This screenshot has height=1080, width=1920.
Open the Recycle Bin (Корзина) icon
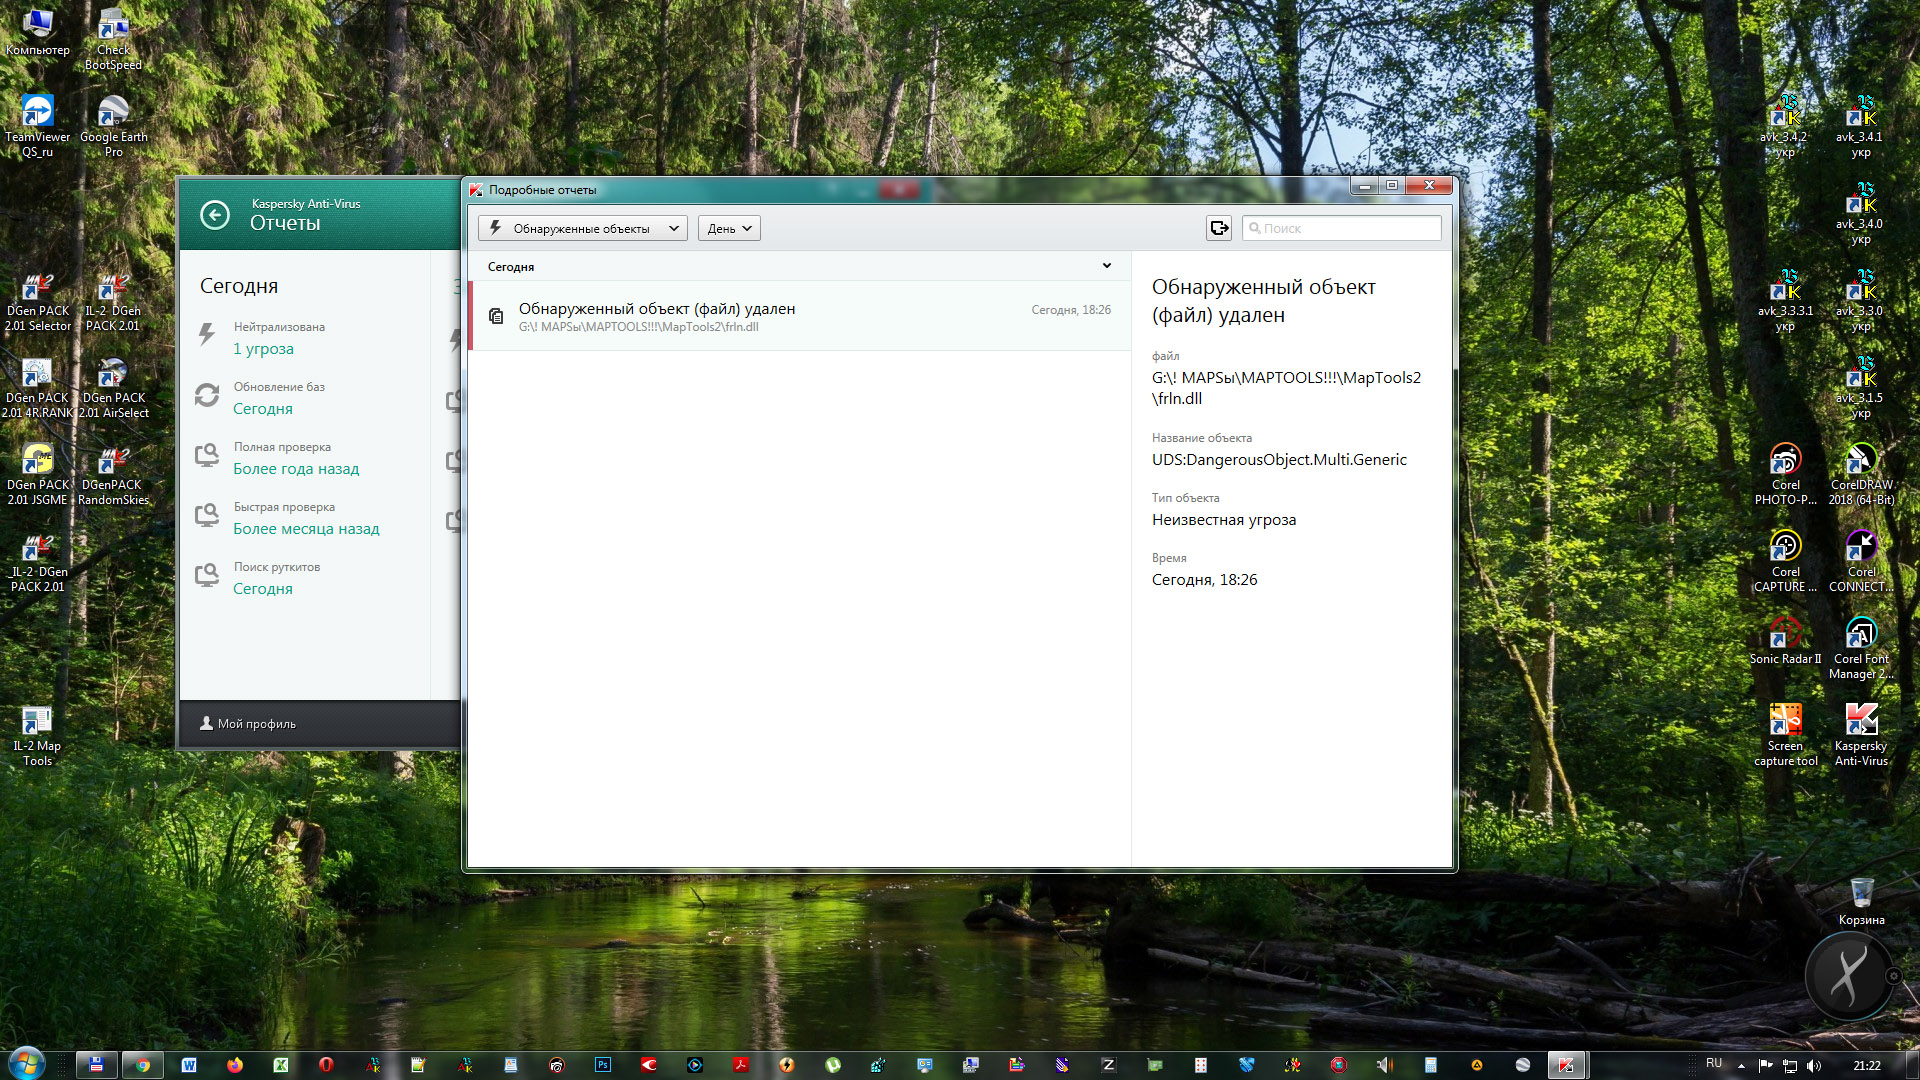[x=1861, y=893]
